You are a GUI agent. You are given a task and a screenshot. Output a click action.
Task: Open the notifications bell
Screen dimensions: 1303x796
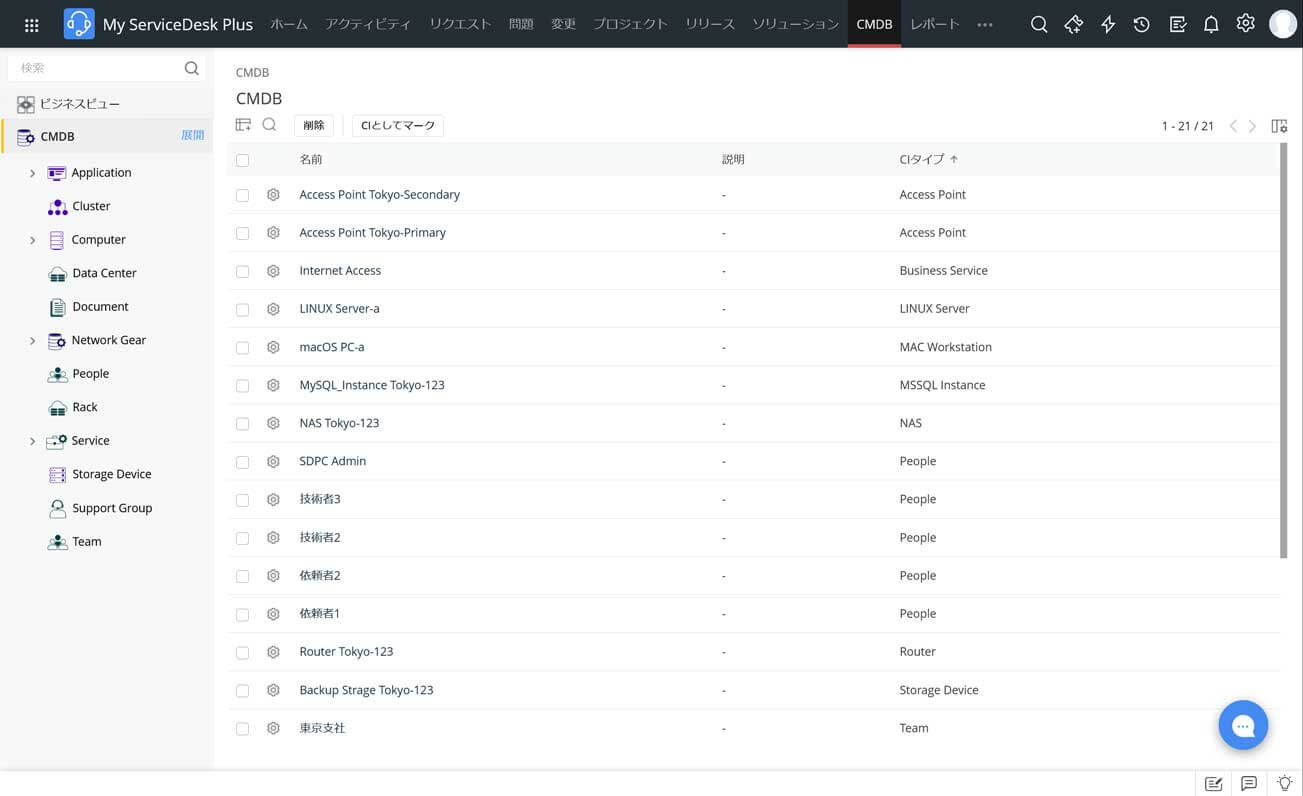point(1211,25)
